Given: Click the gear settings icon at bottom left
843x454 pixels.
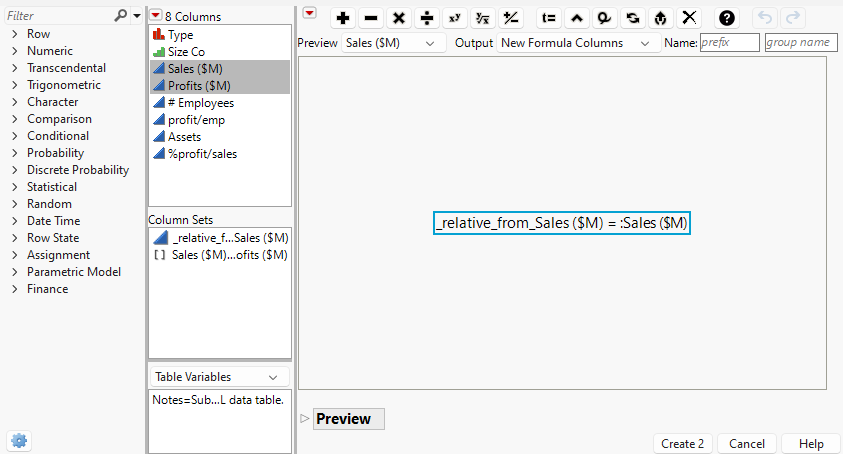Looking at the screenshot, I should pos(19,441).
